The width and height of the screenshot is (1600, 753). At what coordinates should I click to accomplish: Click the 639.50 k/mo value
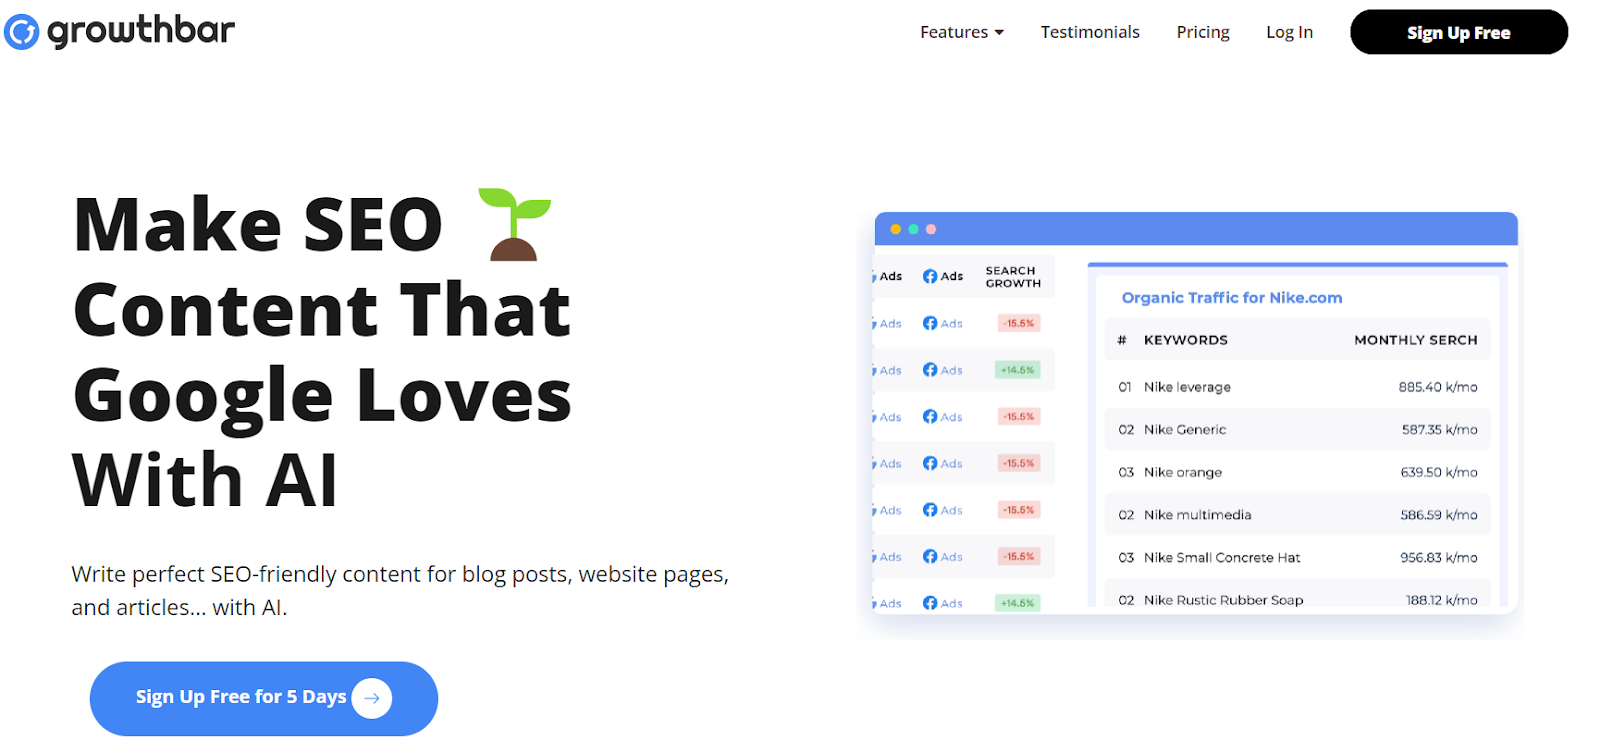(x=1439, y=472)
